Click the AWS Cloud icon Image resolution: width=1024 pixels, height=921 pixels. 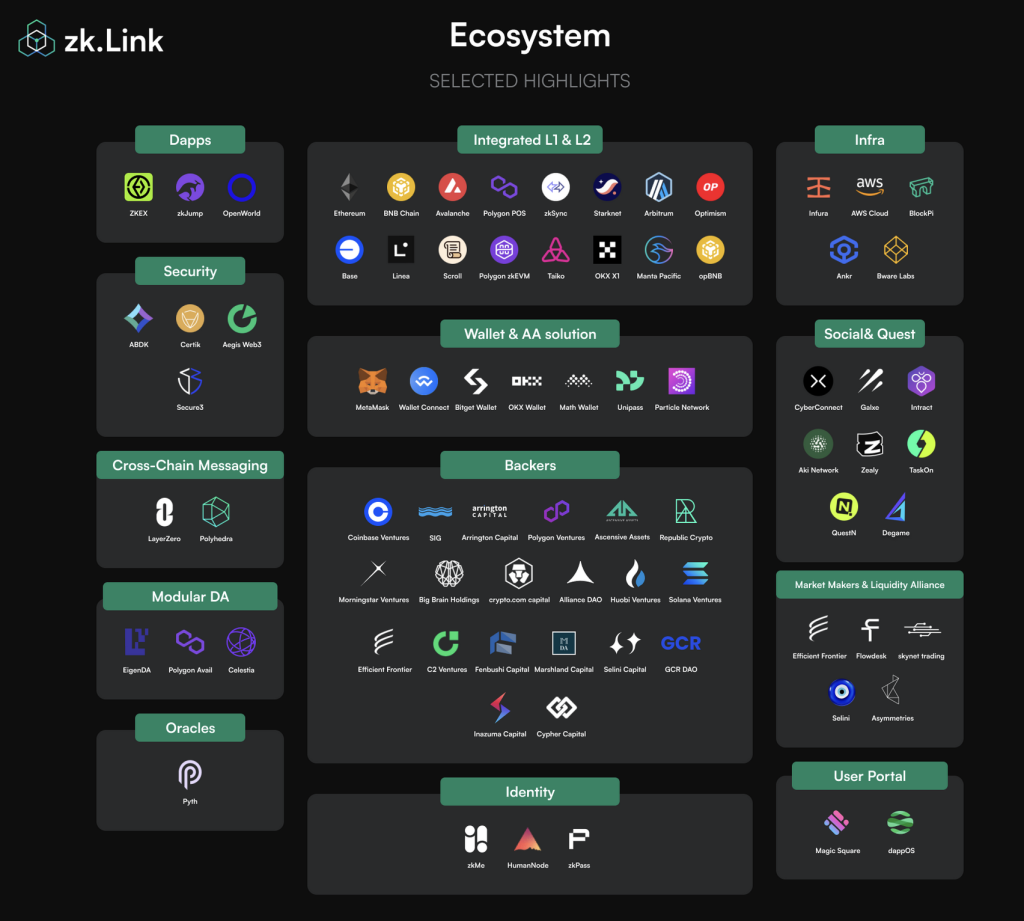[x=870, y=187]
